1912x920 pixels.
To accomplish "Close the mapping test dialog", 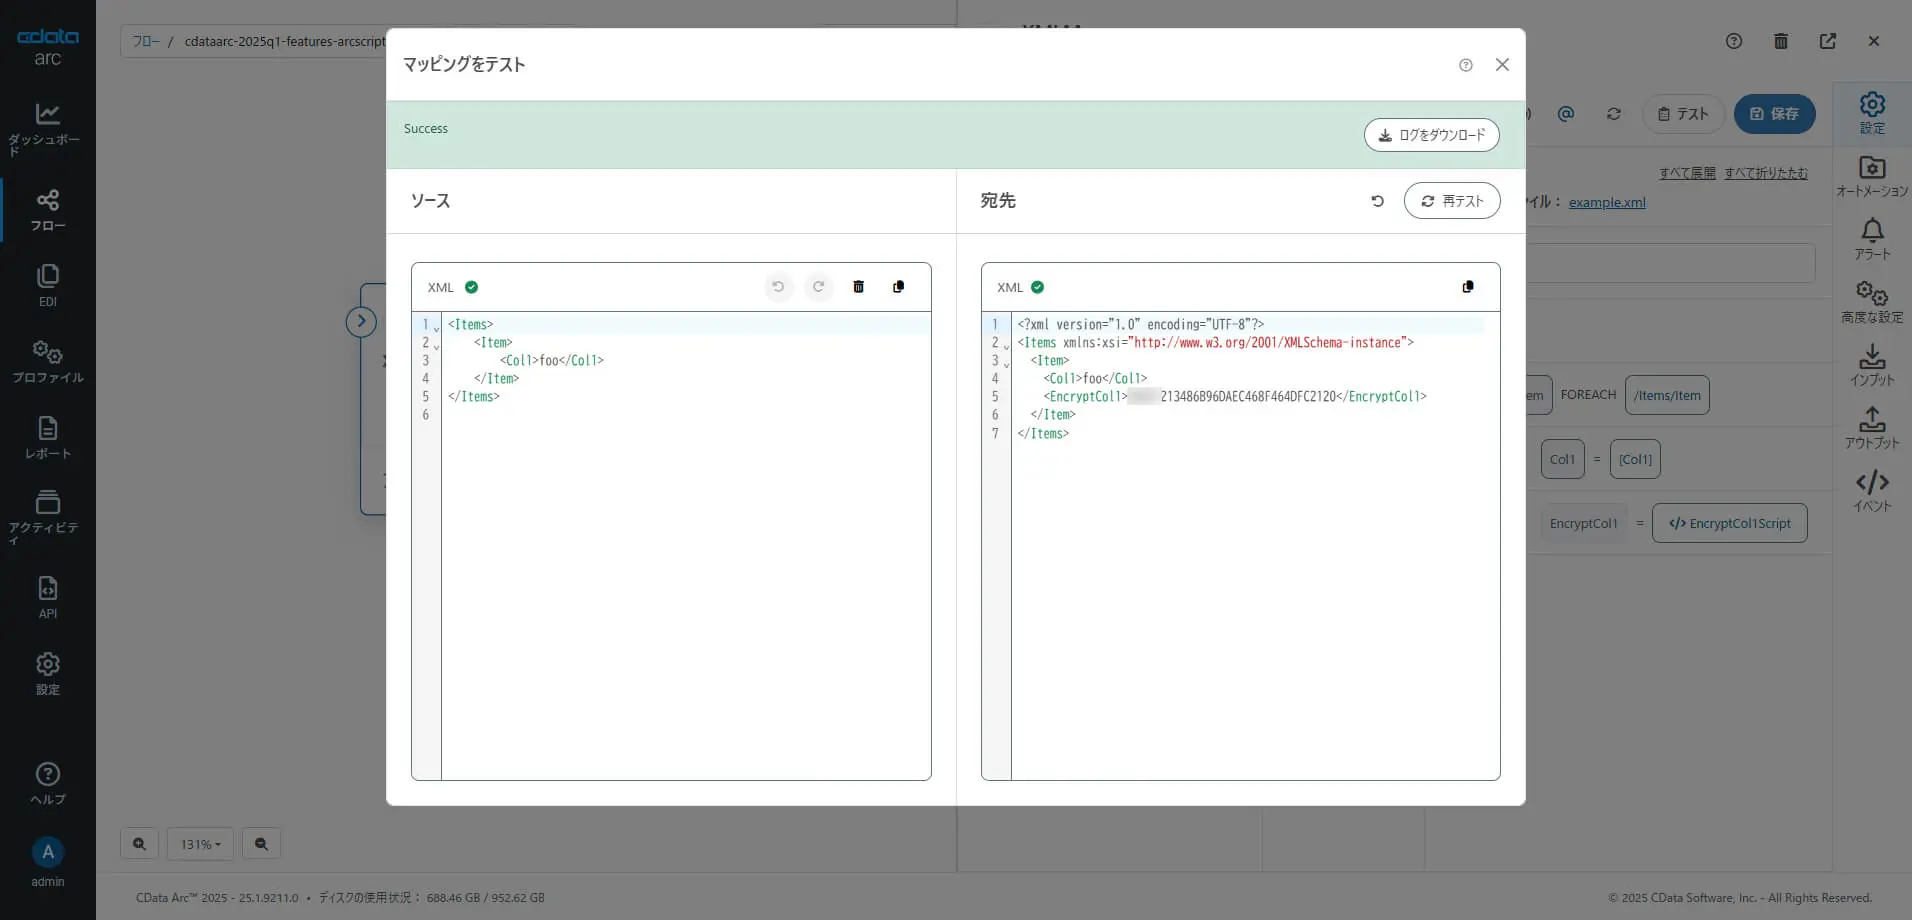I will [1501, 65].
